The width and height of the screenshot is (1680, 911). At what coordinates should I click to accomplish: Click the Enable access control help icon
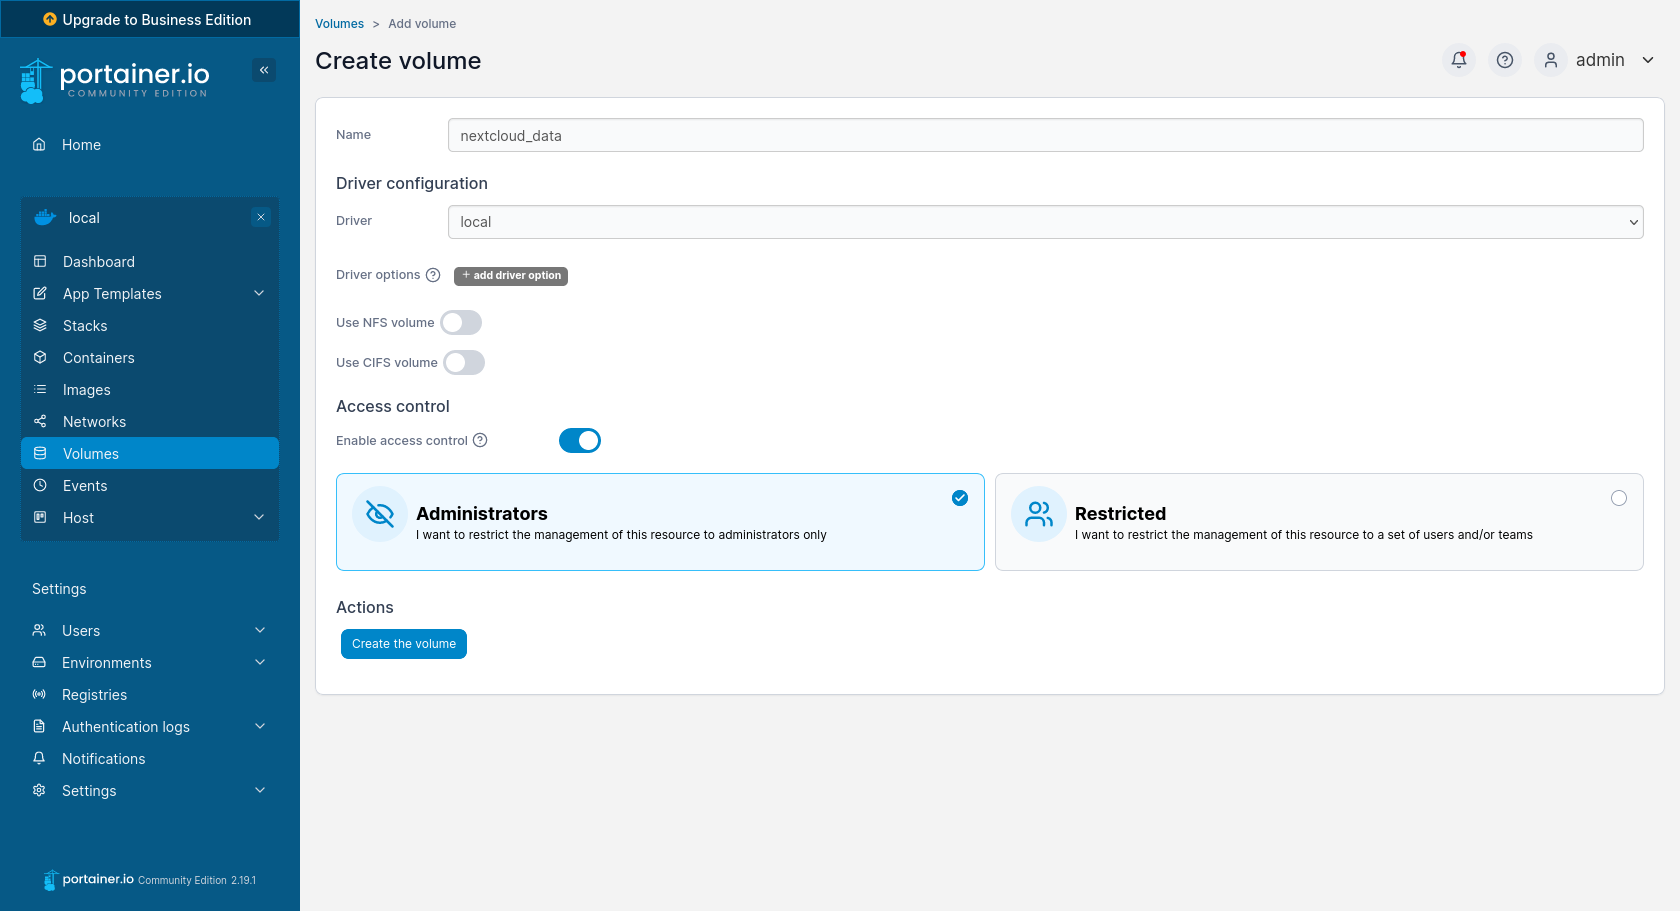click(480, 440)
